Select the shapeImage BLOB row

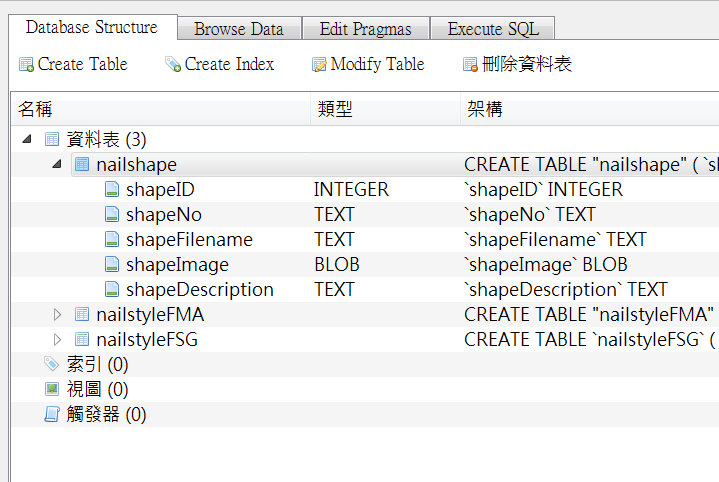pyautogui.click(x=177, y=265)
